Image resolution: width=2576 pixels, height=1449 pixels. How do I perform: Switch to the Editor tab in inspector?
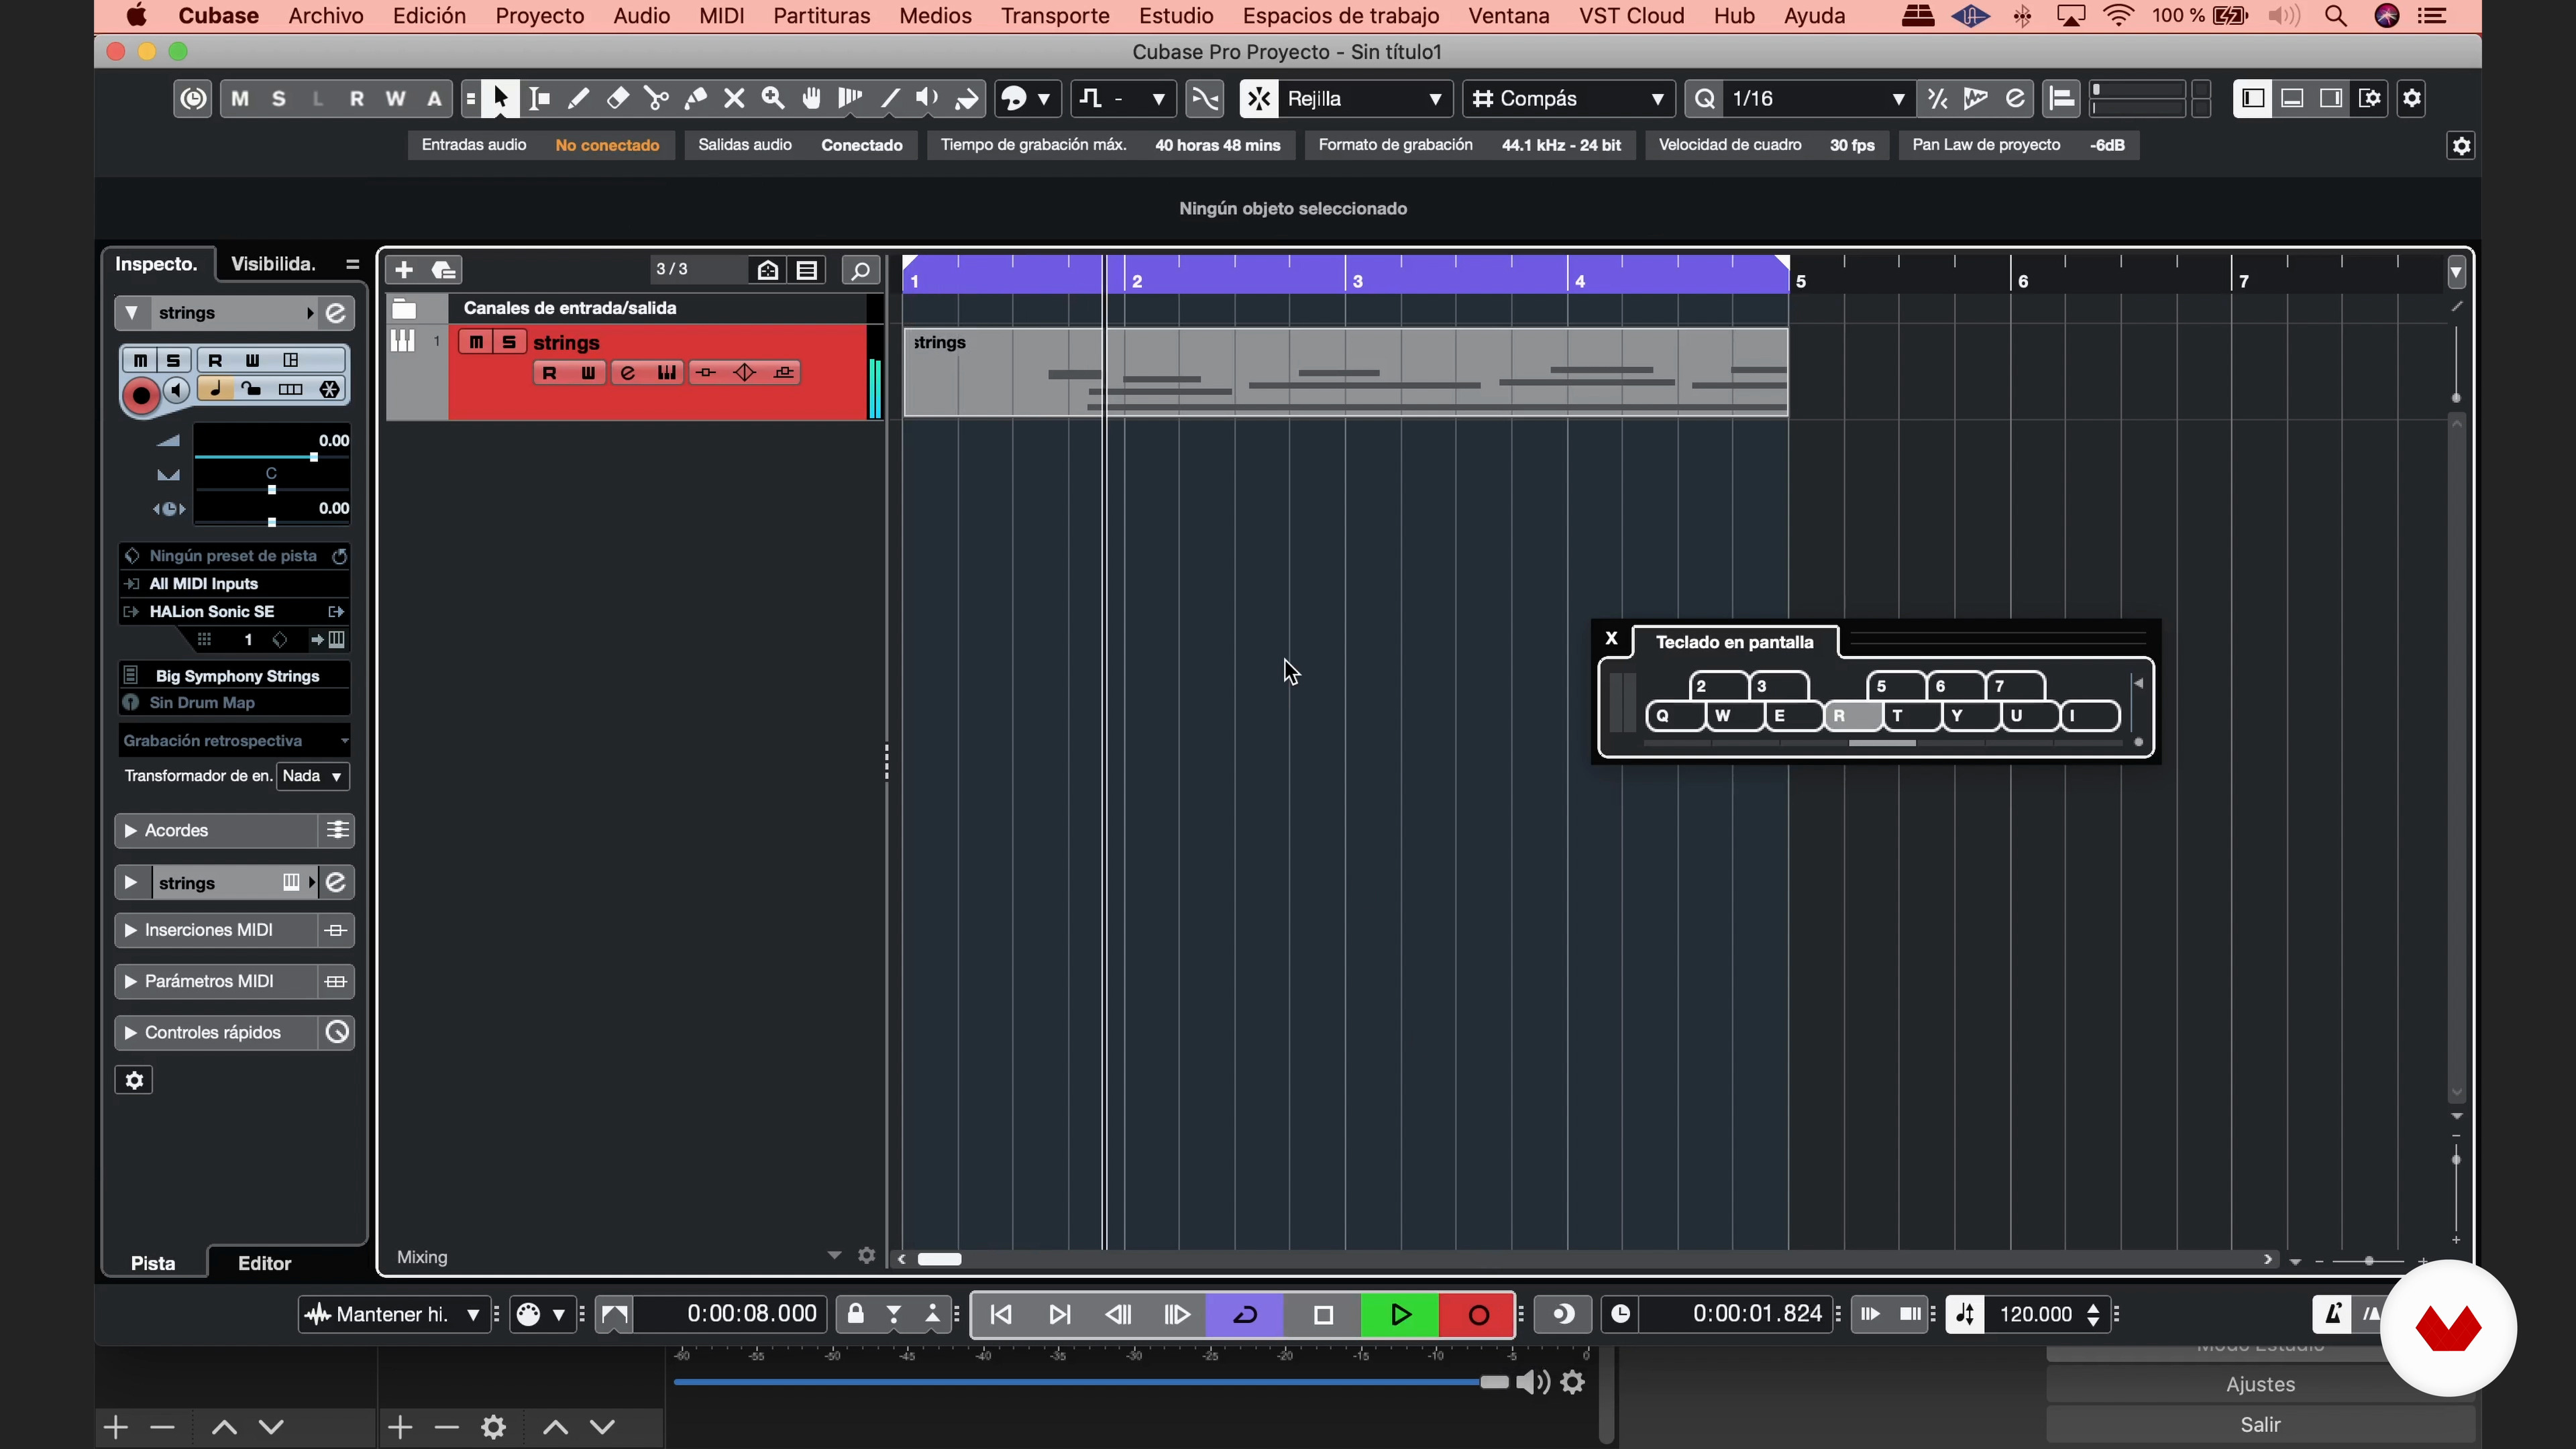point(265,1263)
